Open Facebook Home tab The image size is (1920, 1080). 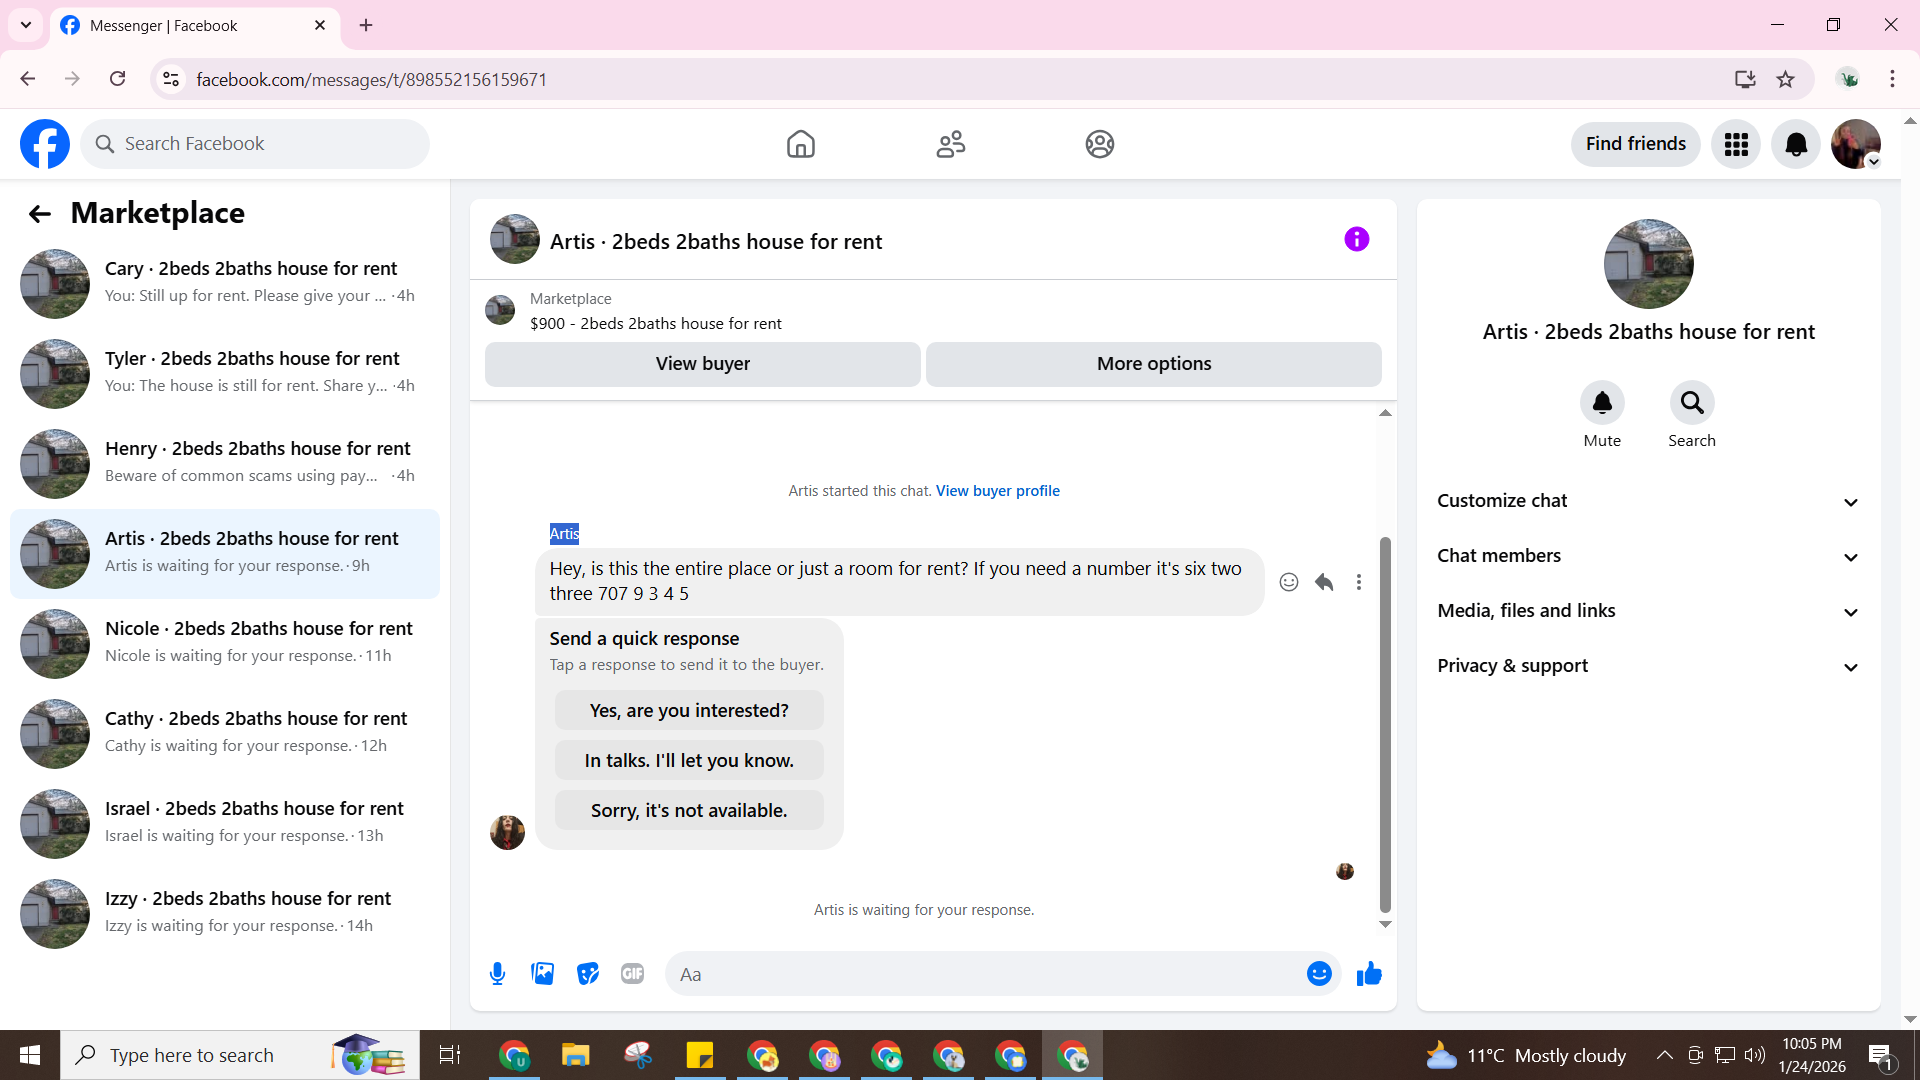pos(800,144)
